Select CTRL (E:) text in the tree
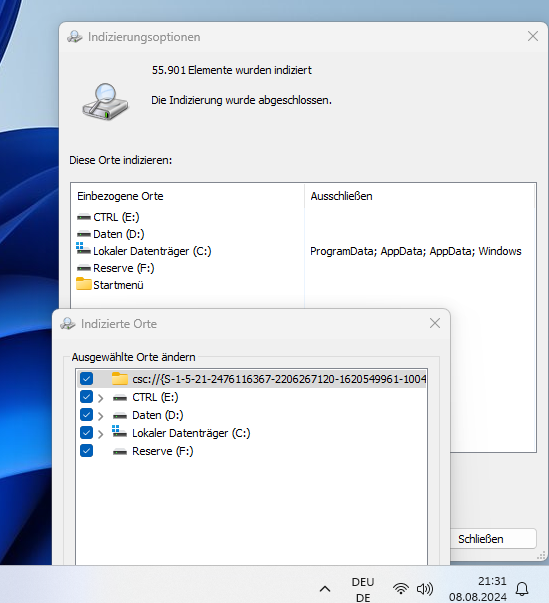The height and width of the screenshot is (603, 549). pos(155,397)
